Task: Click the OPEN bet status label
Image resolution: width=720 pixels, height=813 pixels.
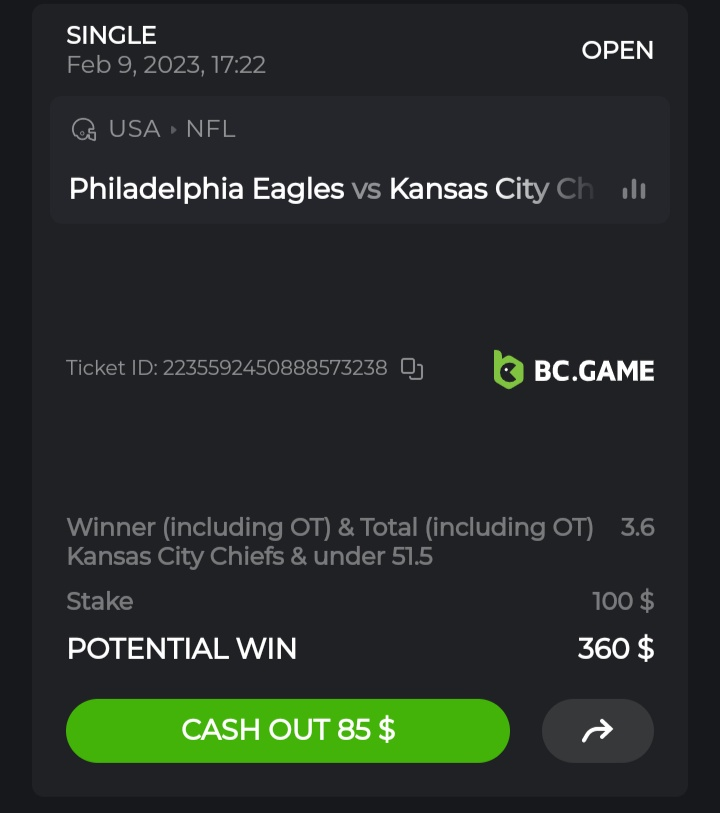Action: pyautogui.click(x=617, y=50)
